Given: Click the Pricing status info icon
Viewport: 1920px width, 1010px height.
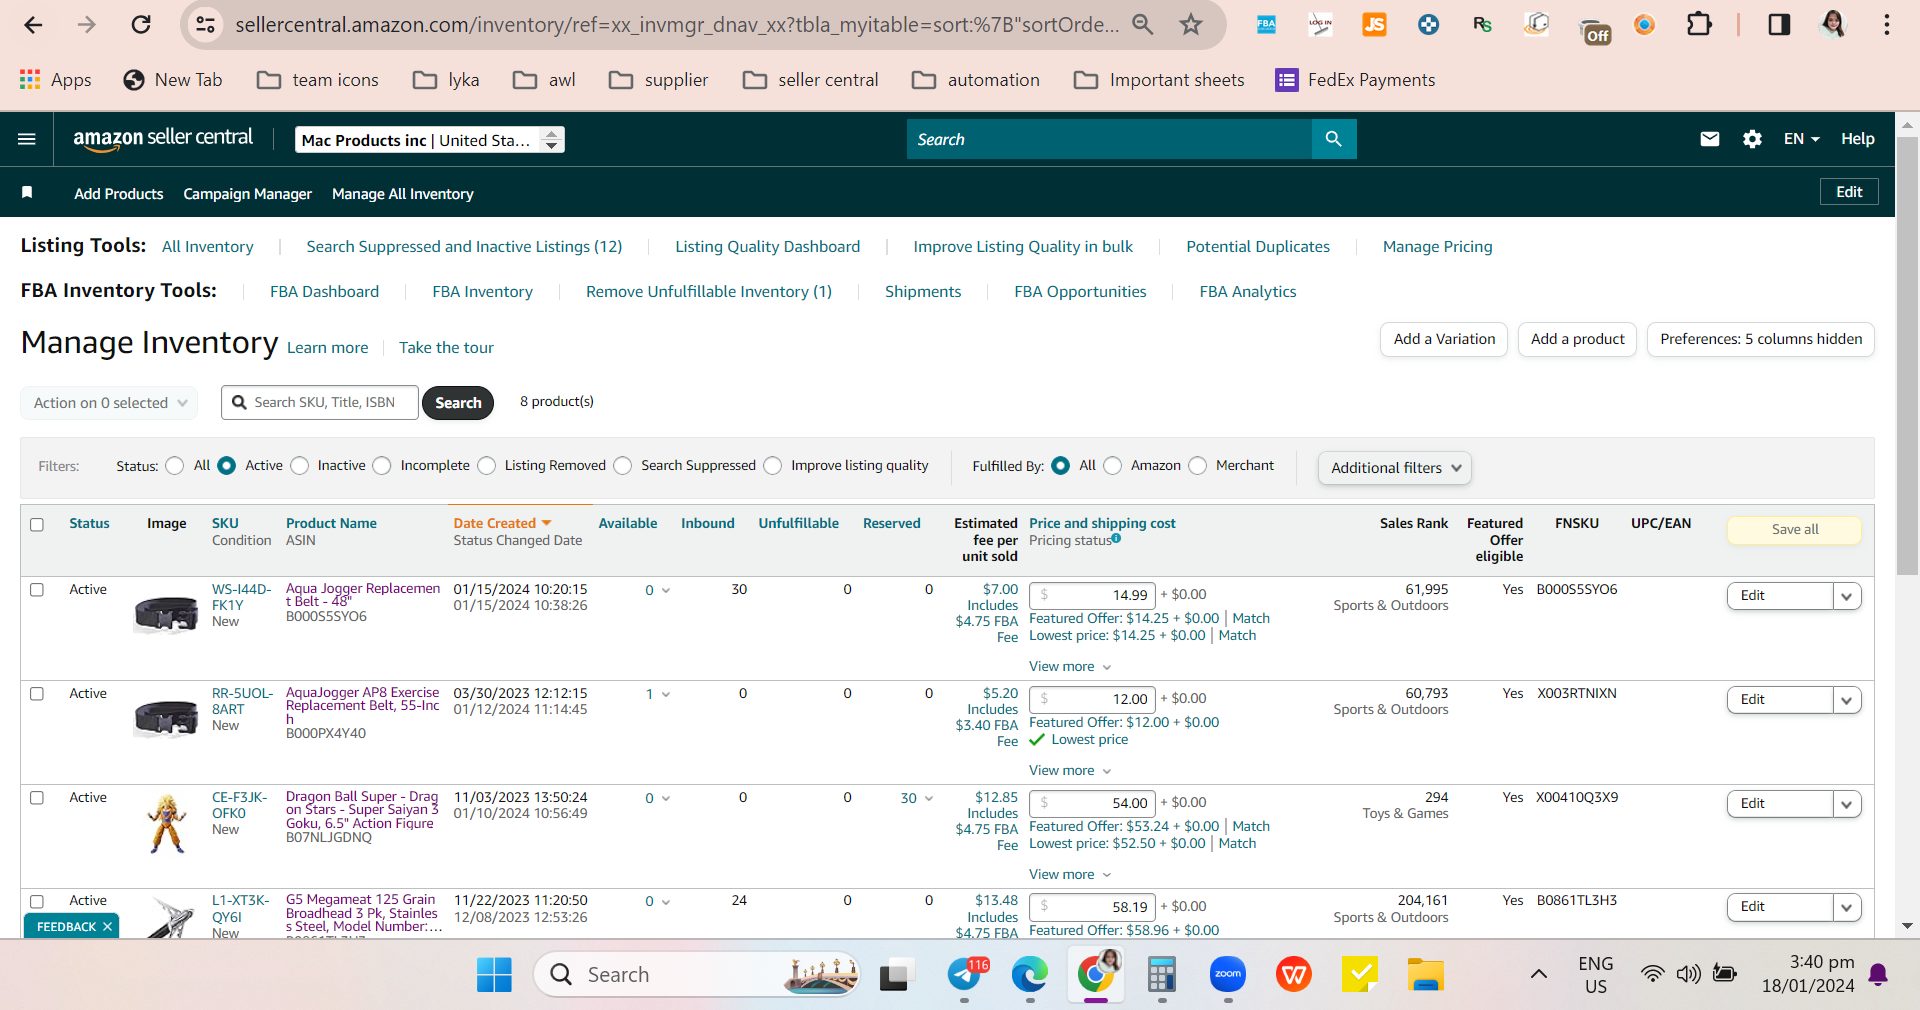Looking at the screenshot, I should coord(1116,539).
